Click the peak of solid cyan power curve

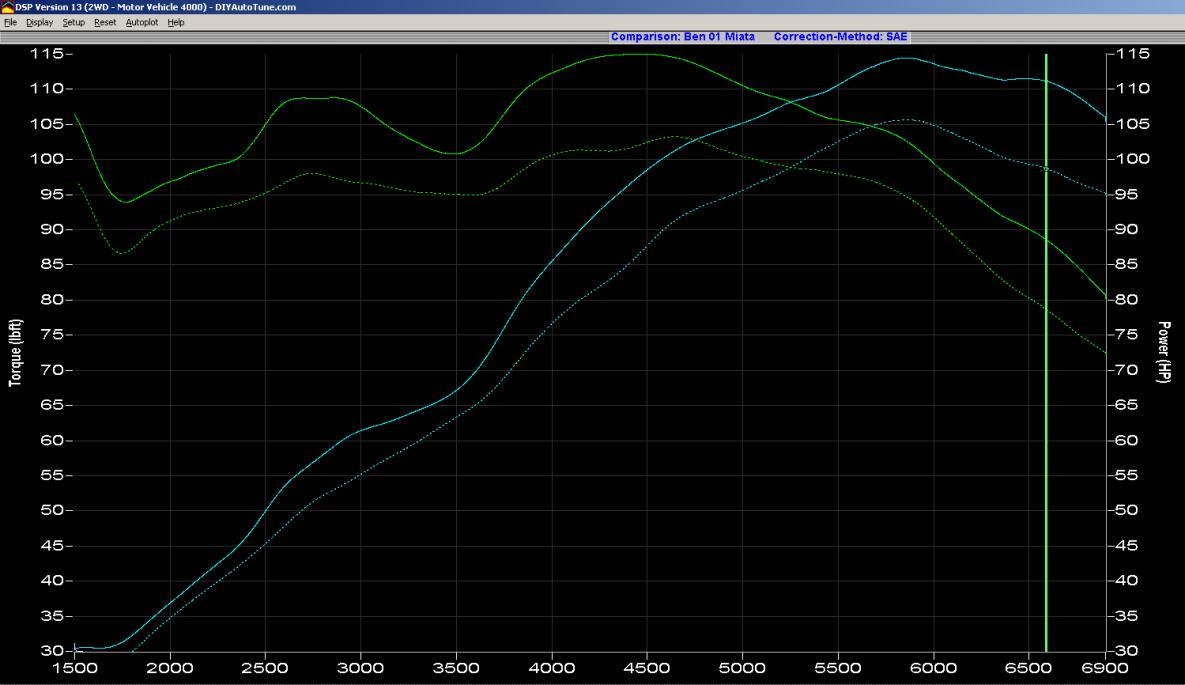(x=903, y=58)
